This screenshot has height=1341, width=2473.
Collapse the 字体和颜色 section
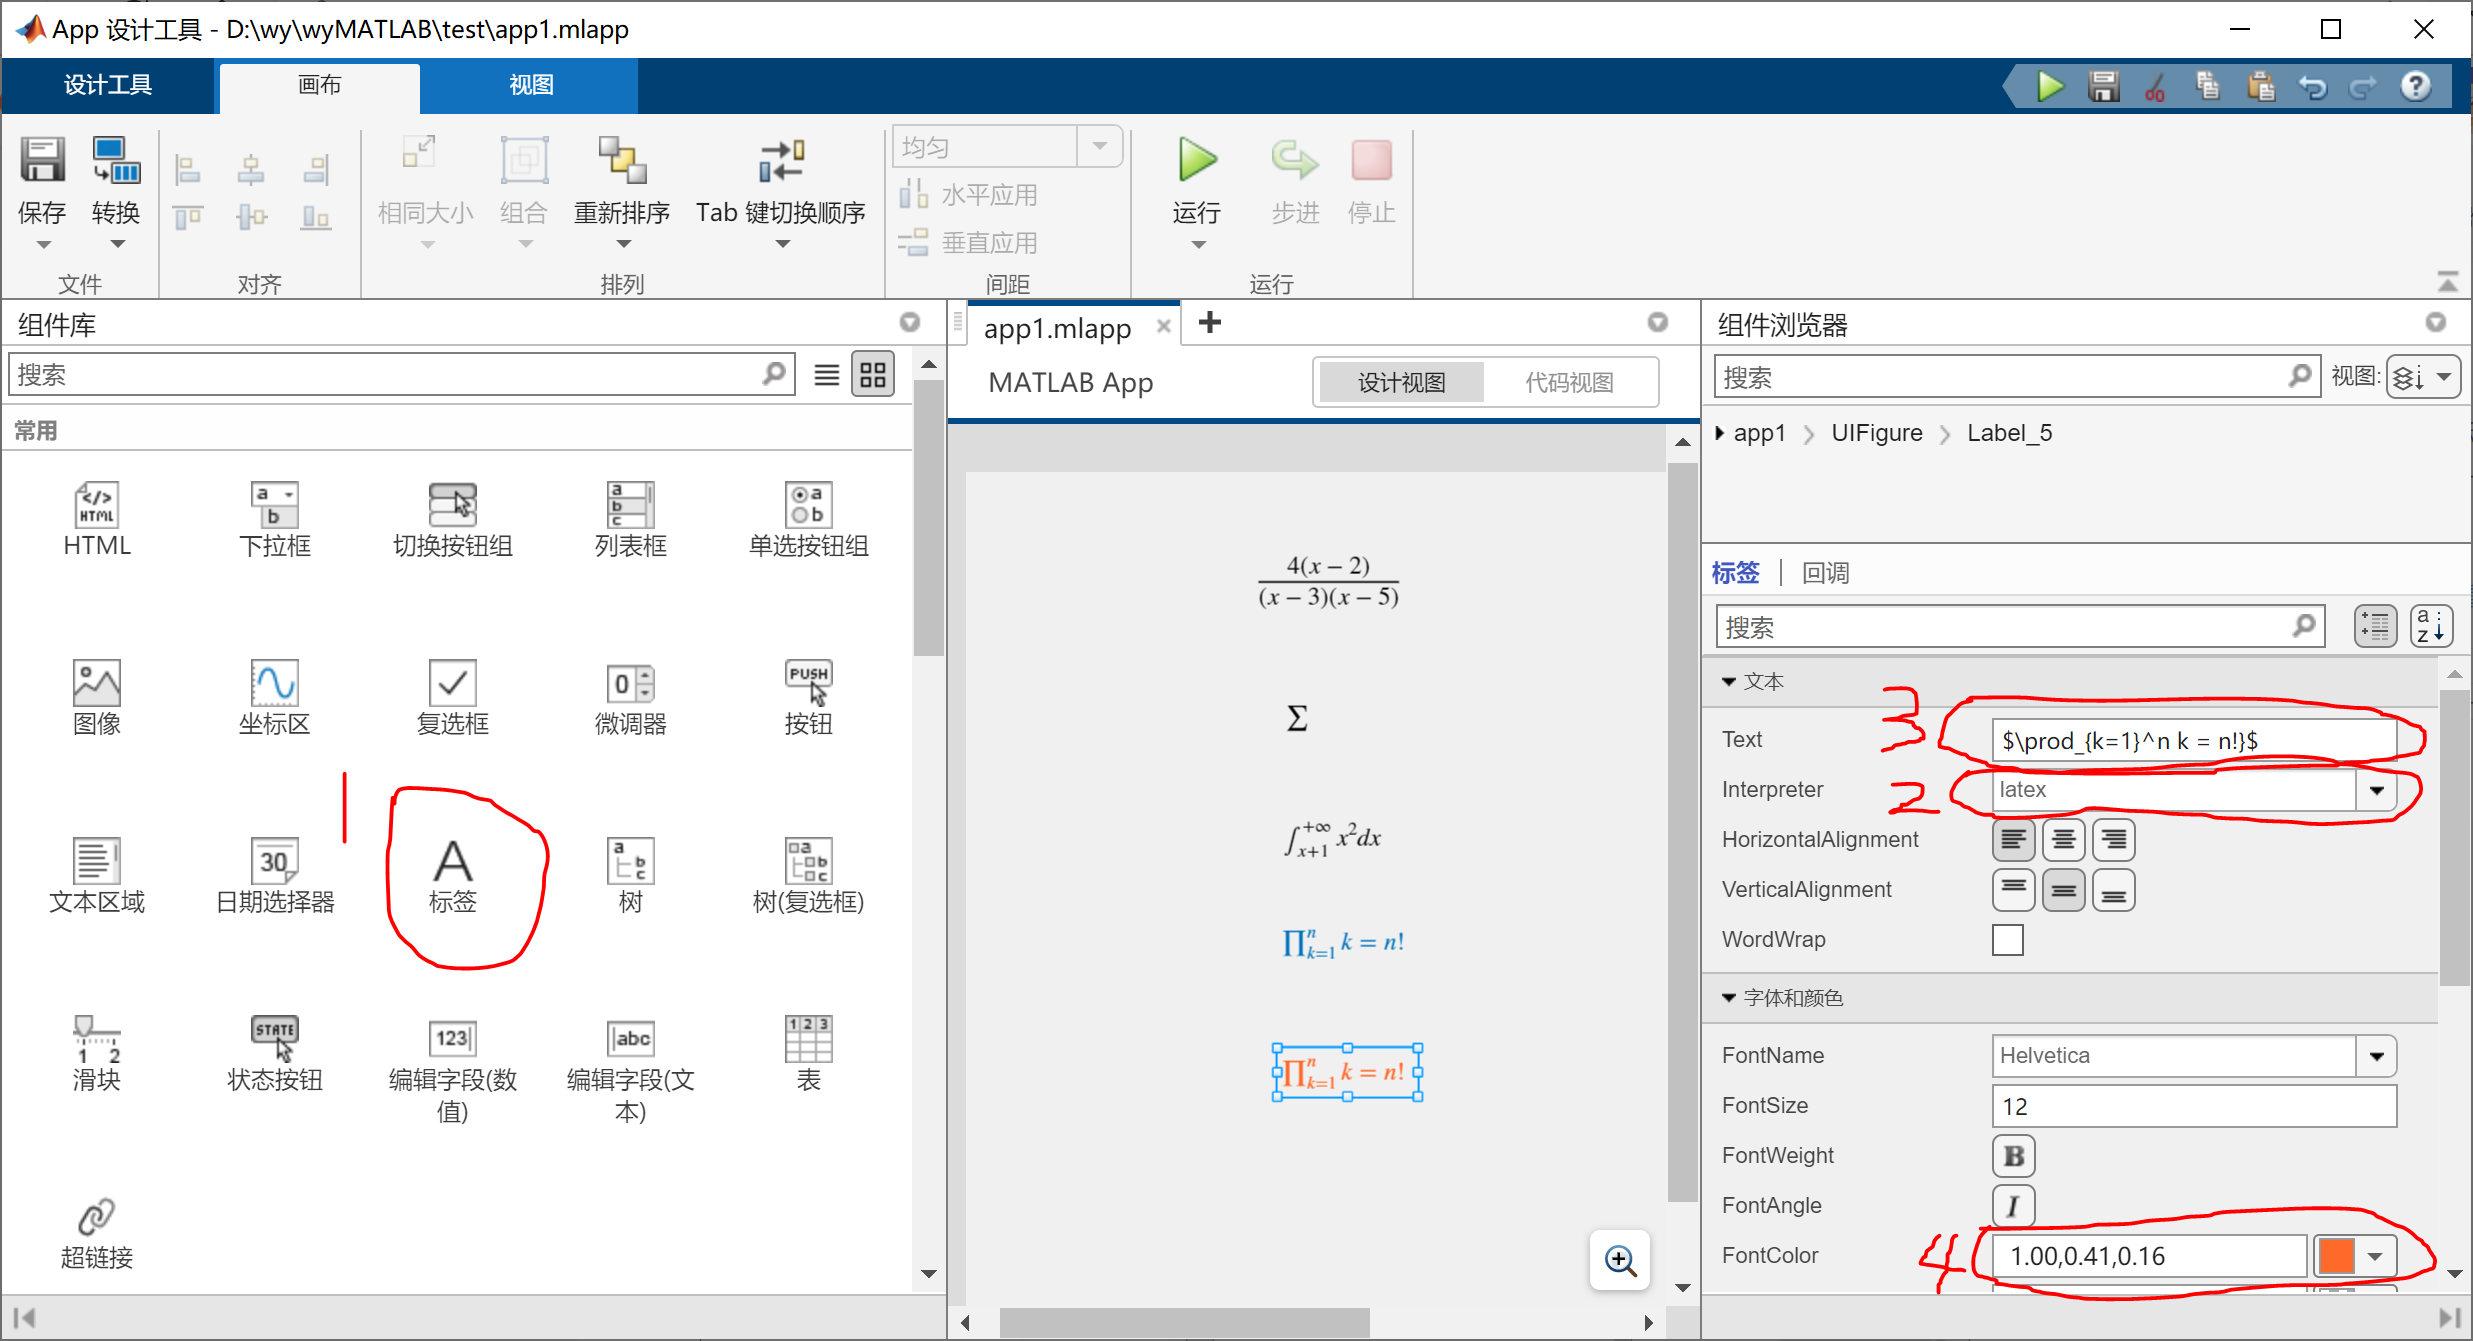pyautogui.click(x=1729, y=997)
